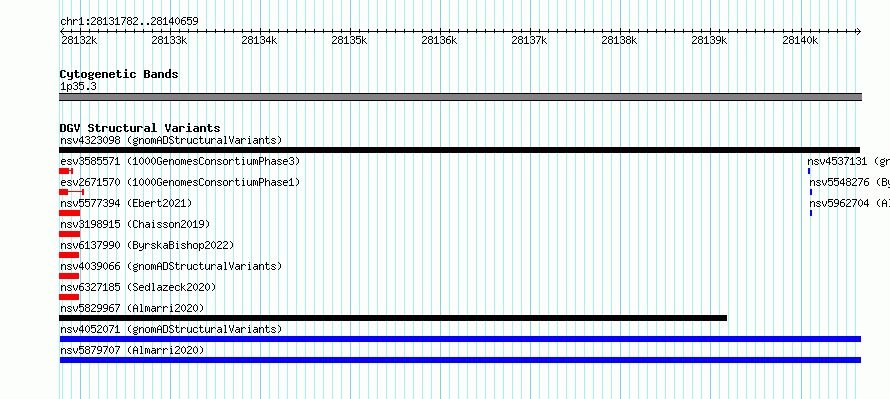
Task: Click the 28139k ruler tick label
Action: click(710, 40)
